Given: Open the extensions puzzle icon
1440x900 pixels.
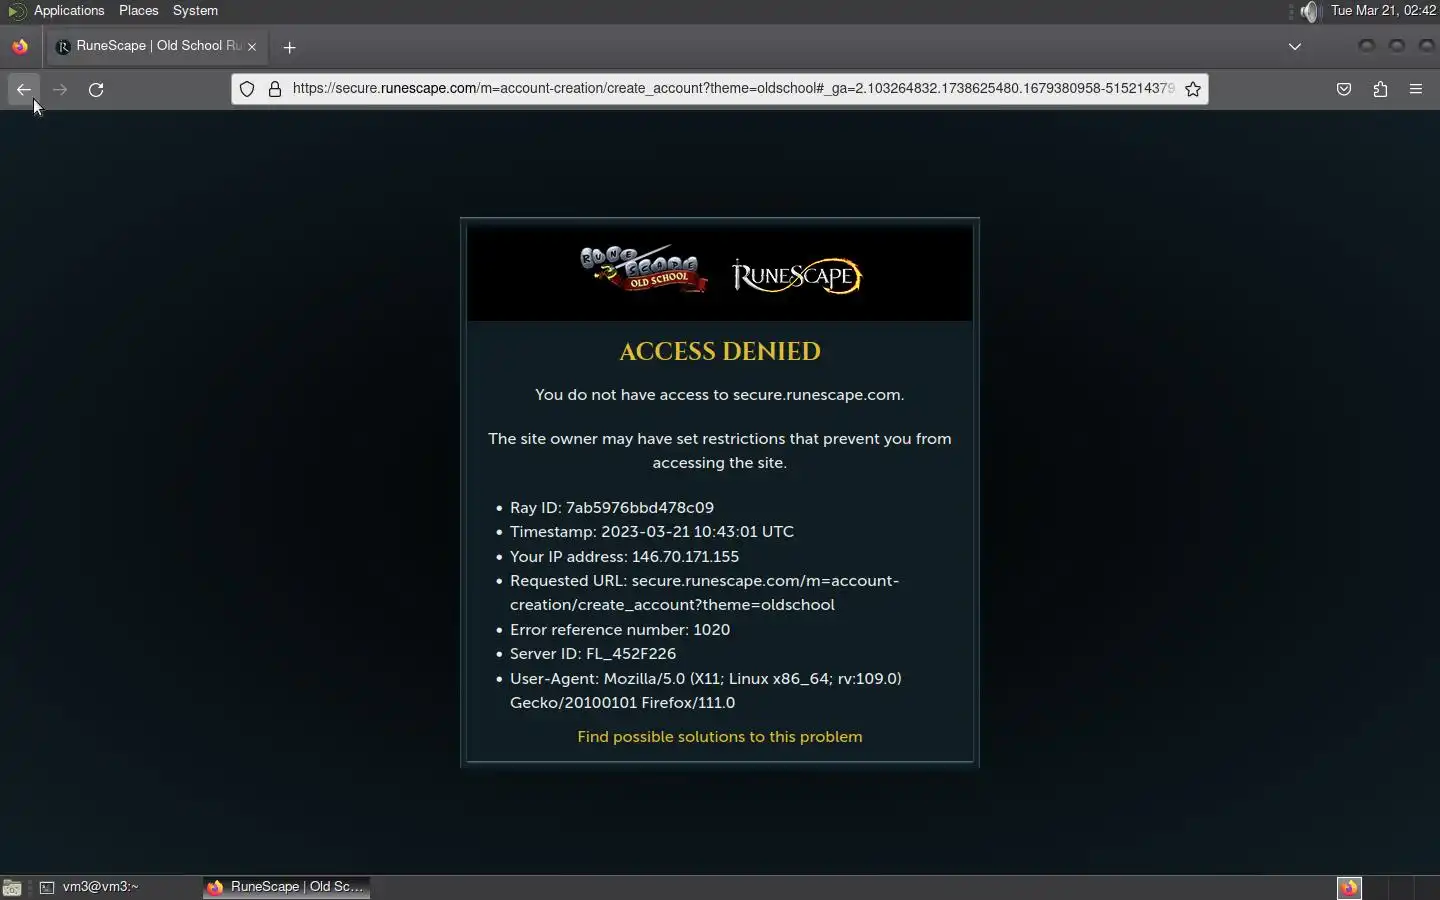Looking at the screenshot, I should [x=1380, y=89].
